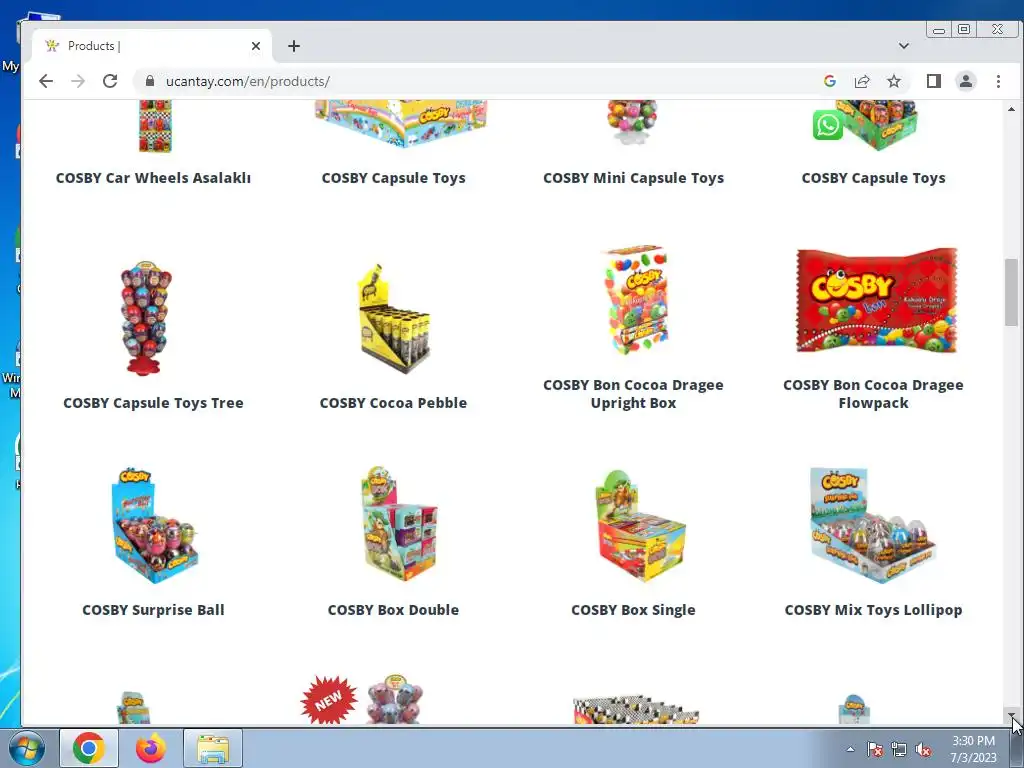The height and width of the screenshot is (768, 1024).
Task: Click red Cosby Flowpack image
Action: click(x=876, y=300)
